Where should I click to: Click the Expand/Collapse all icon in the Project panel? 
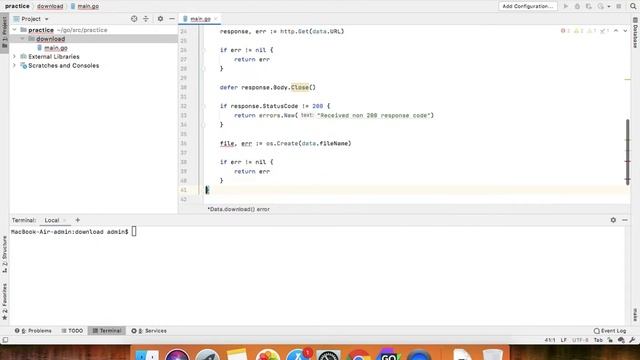pos(146,19)
